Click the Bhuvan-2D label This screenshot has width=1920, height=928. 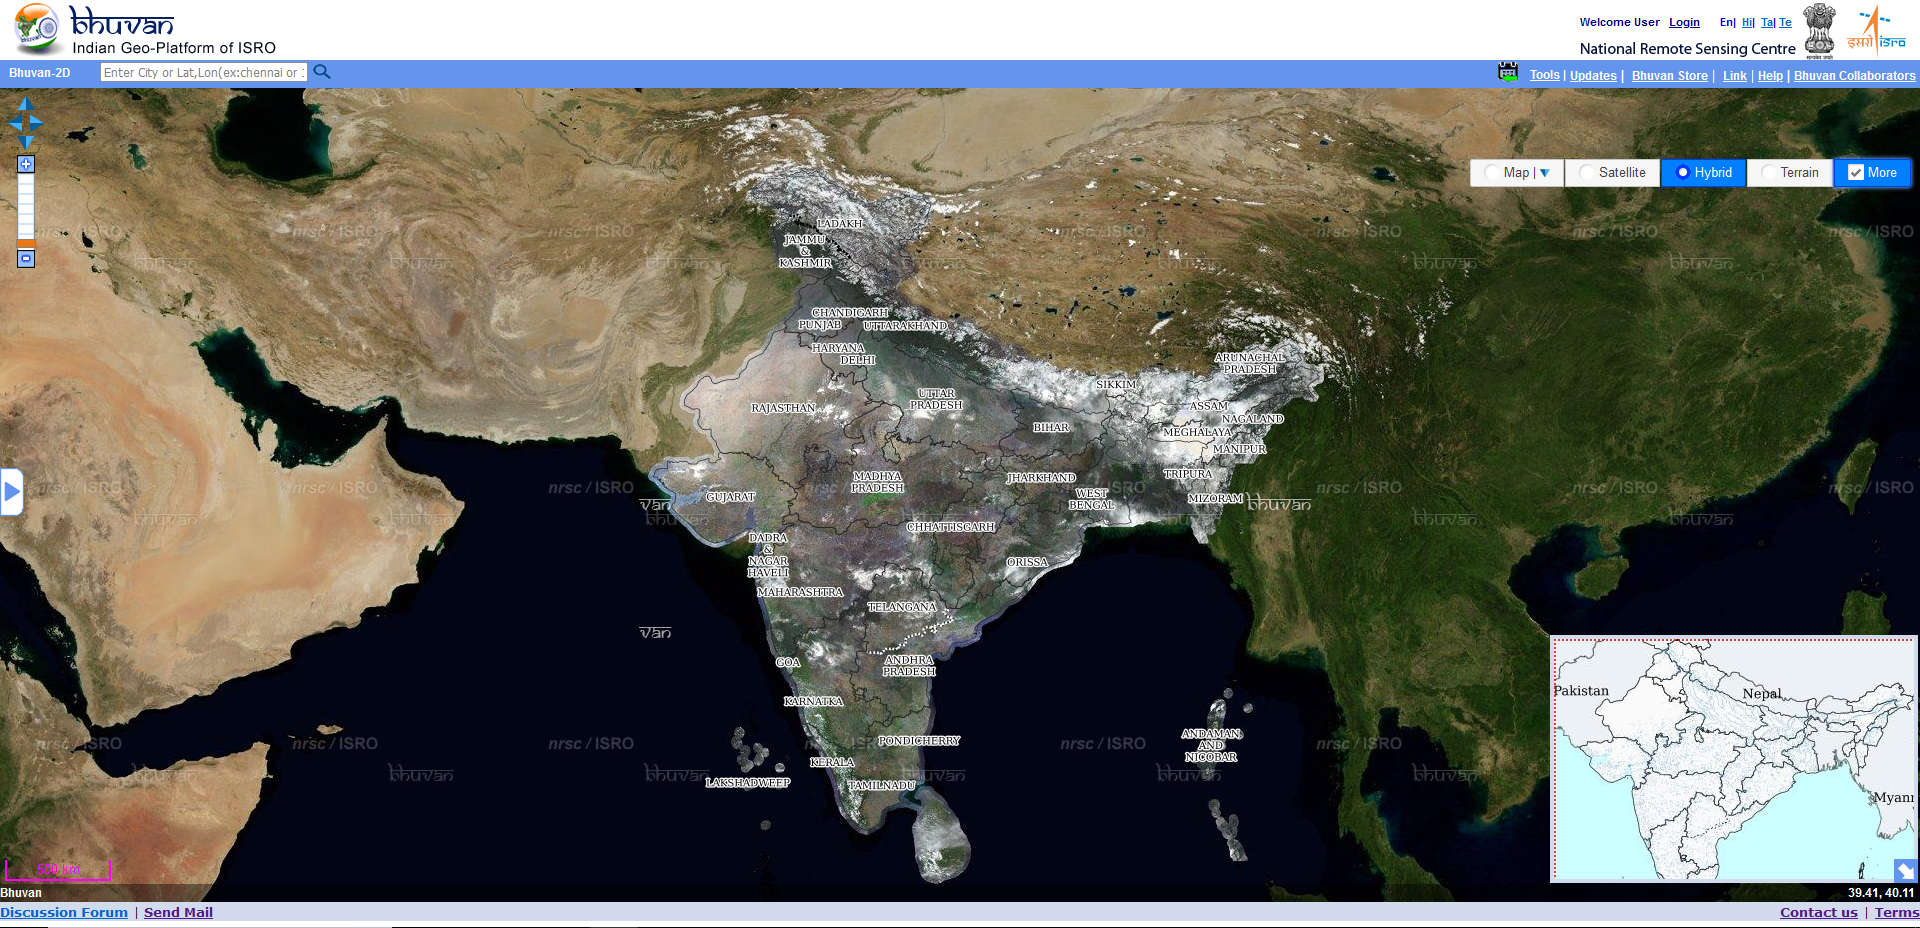point(40,73)
